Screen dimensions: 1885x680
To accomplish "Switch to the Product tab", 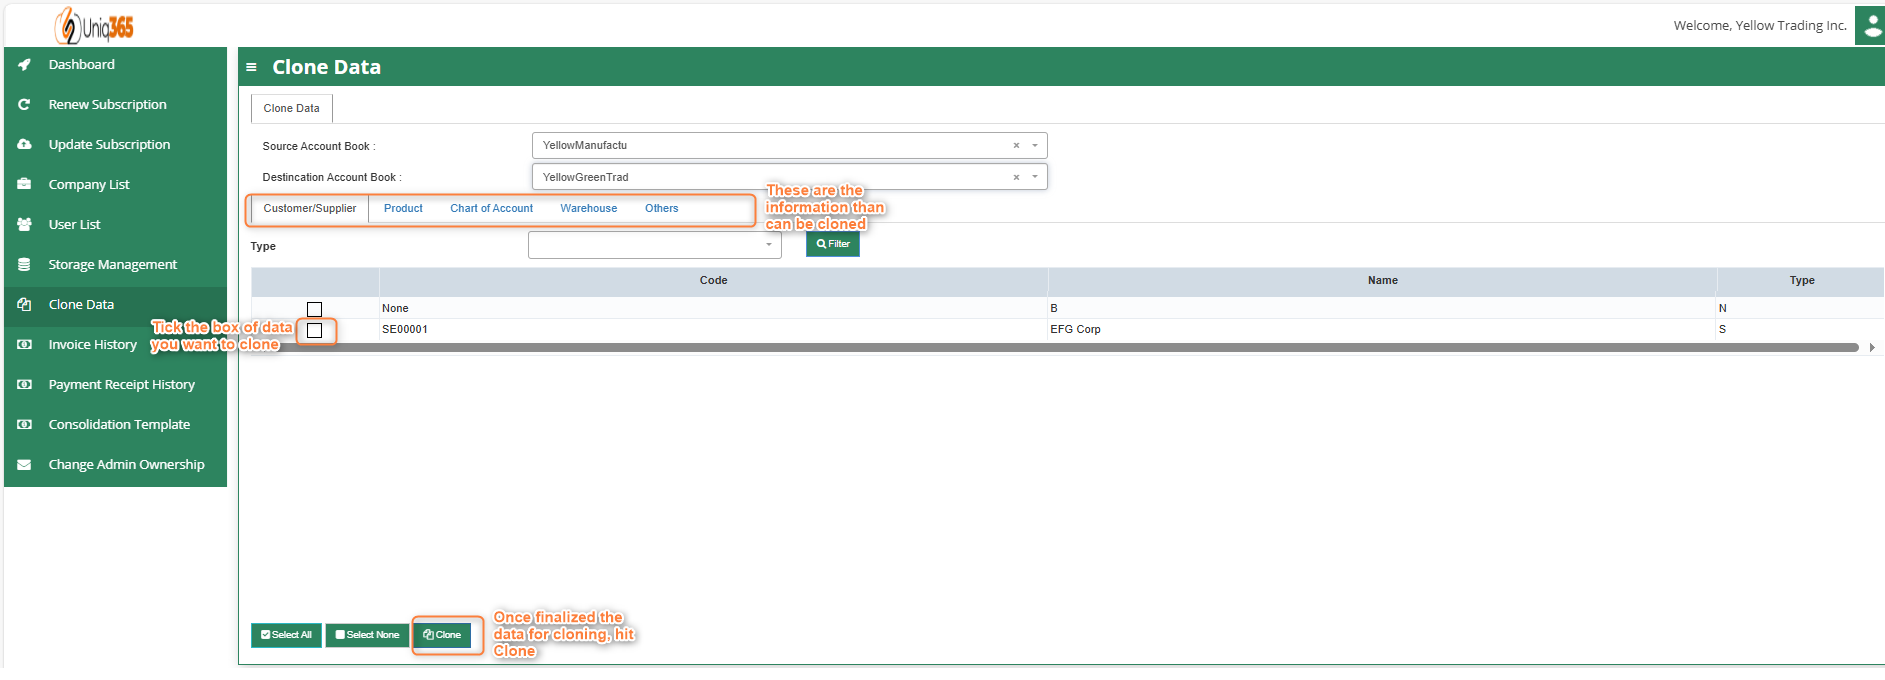I will pyautogui.click(x=403, y=209).
